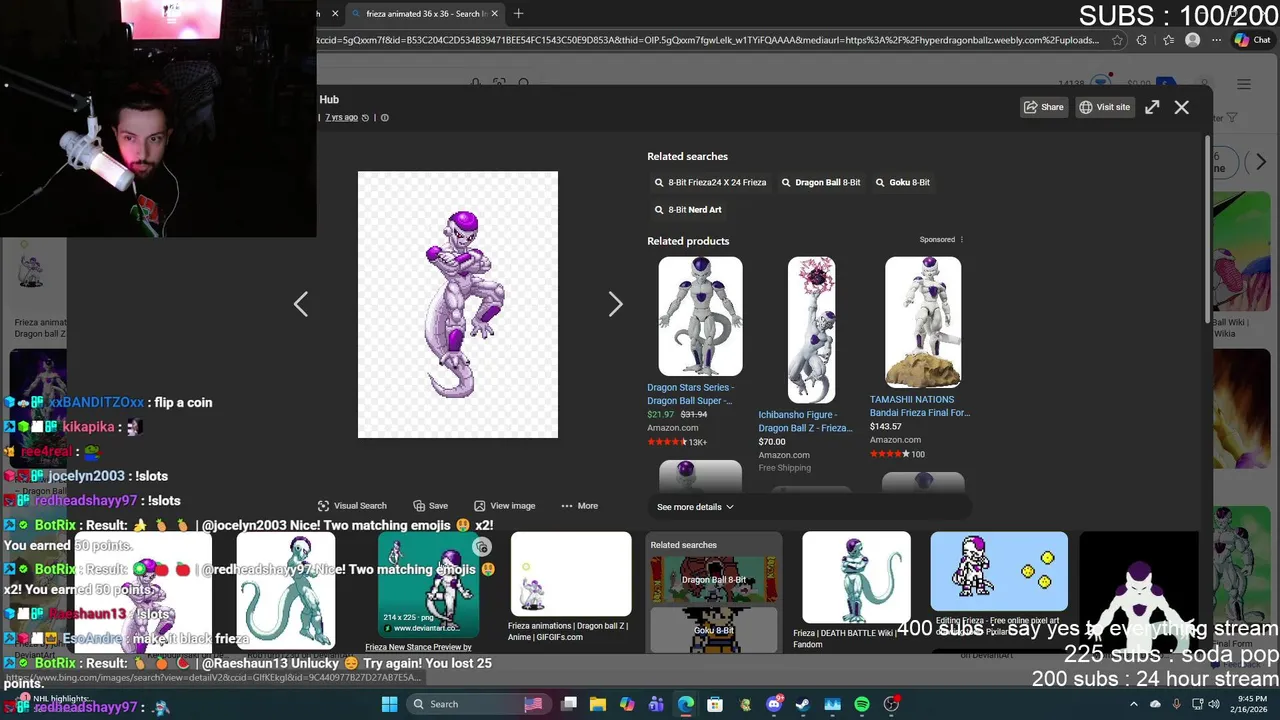The height and width of the screenshot is (720, 1280).
Task: Click the 7 yrs ago date link
Action: coord(341,117)
